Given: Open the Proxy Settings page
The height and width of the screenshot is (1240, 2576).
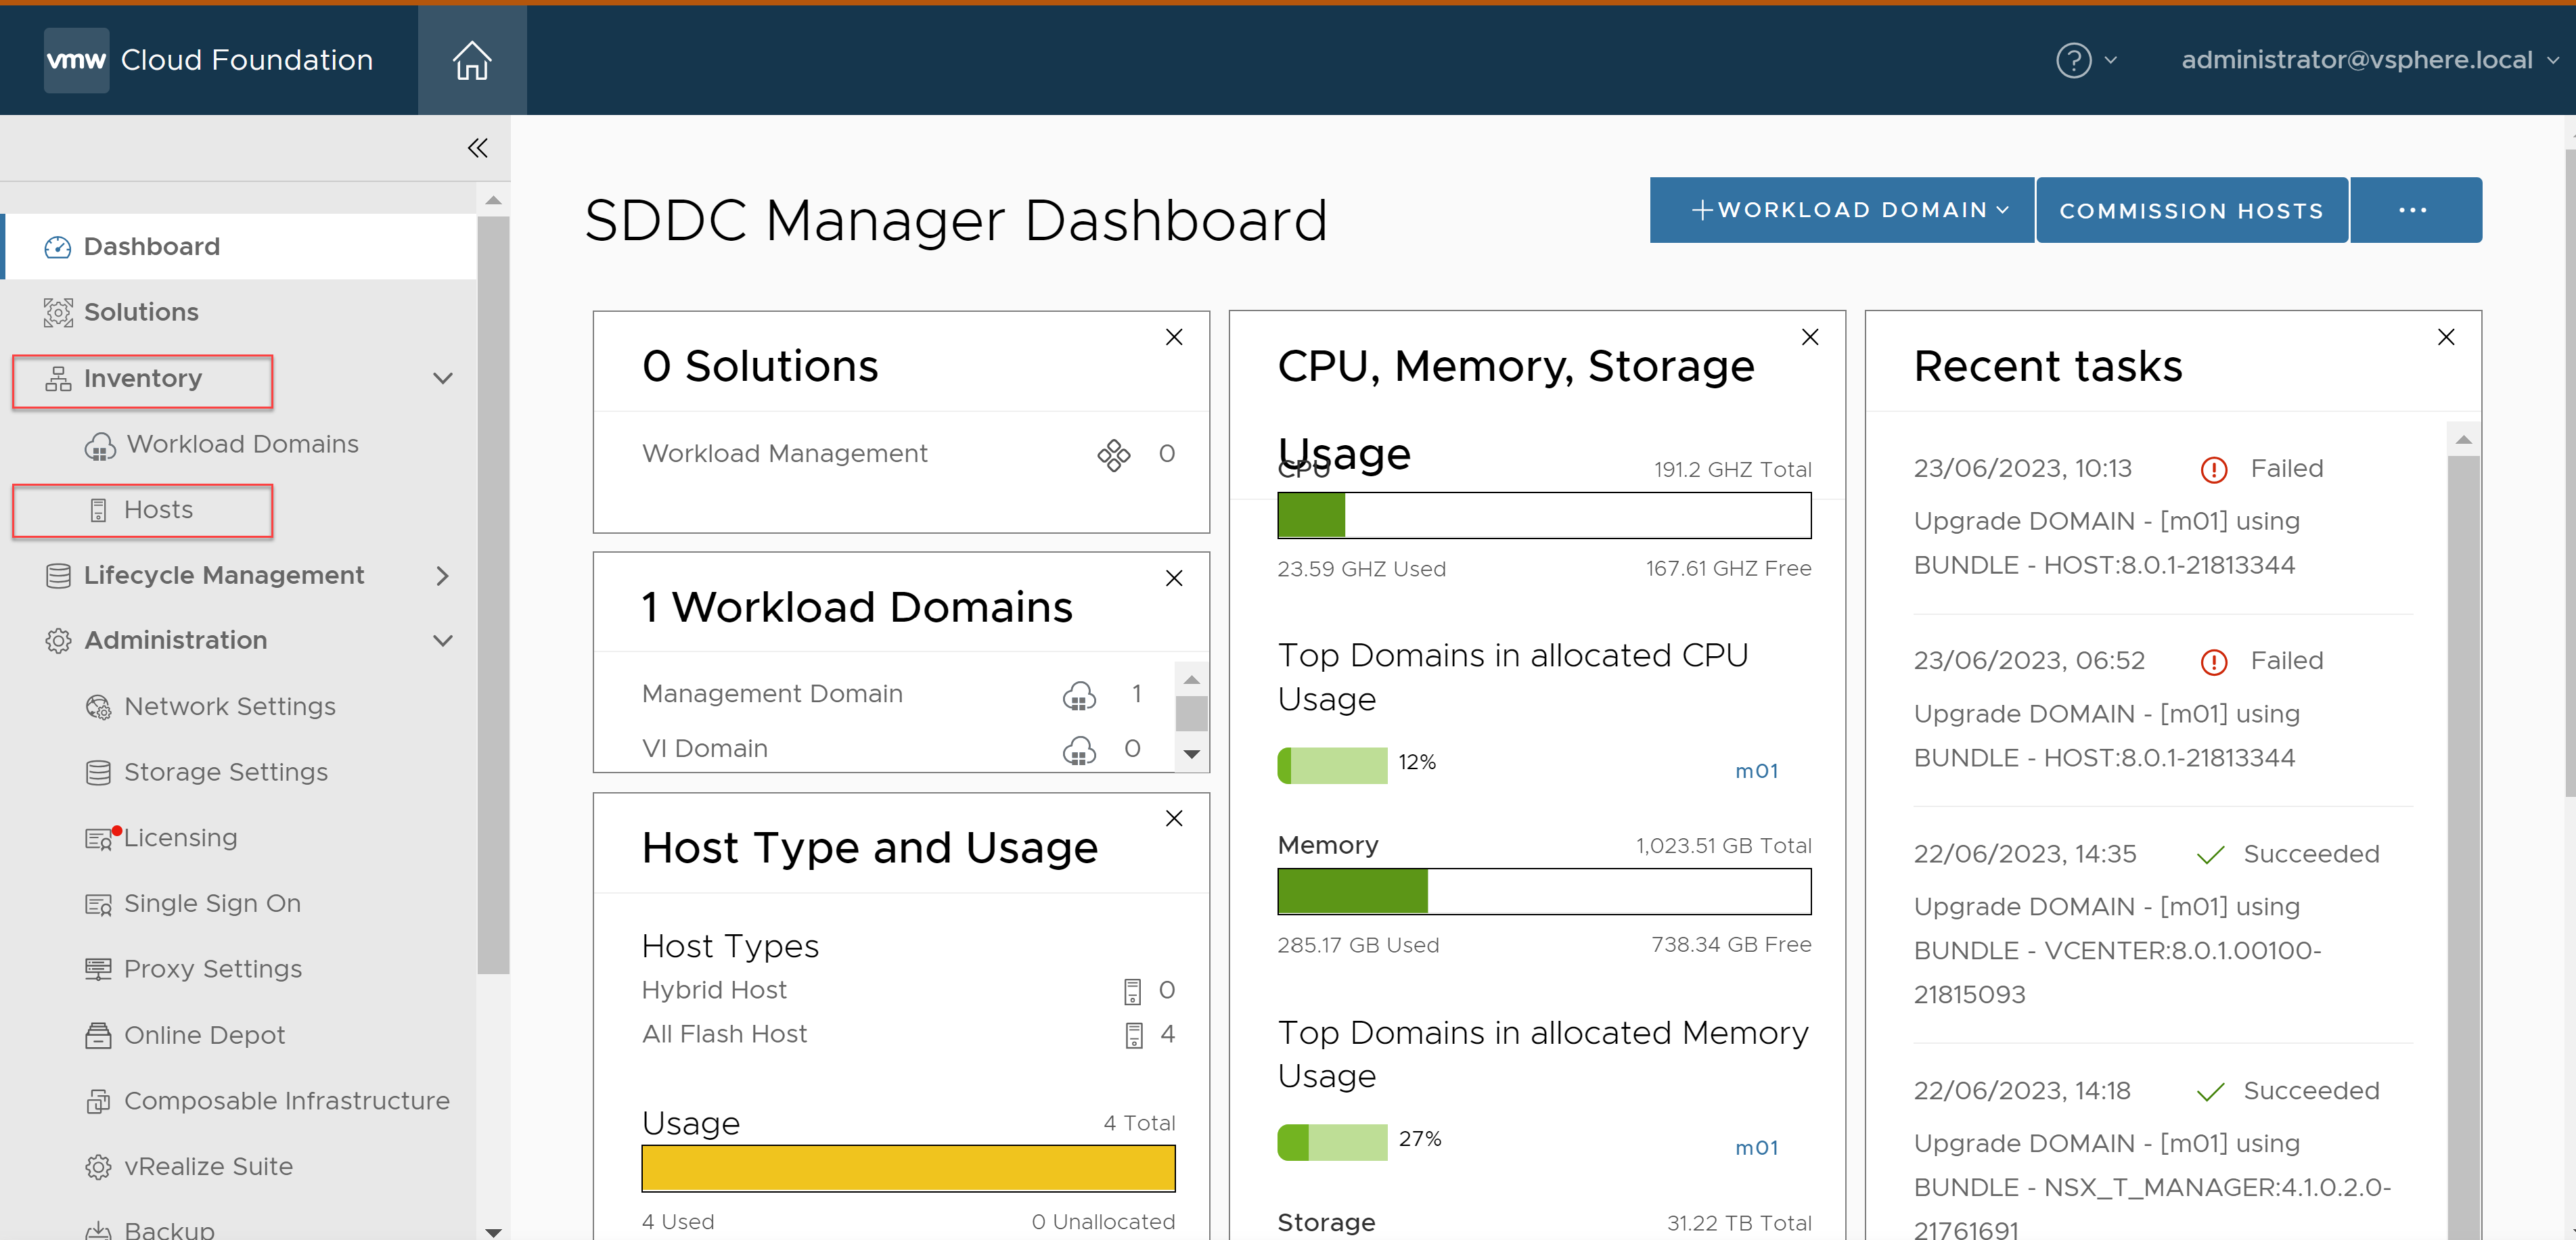Looking at the screenshot, I should 212,969.
